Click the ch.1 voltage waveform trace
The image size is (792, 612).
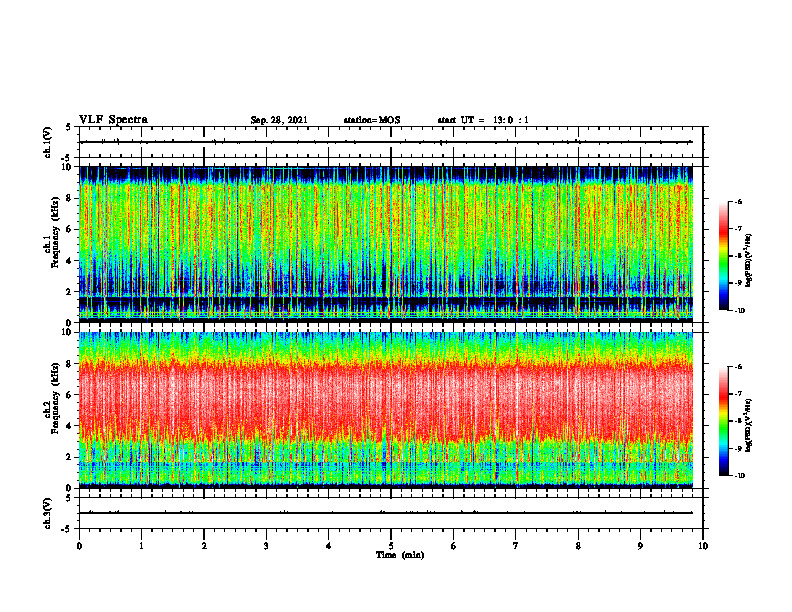click(x=386, y=142)
